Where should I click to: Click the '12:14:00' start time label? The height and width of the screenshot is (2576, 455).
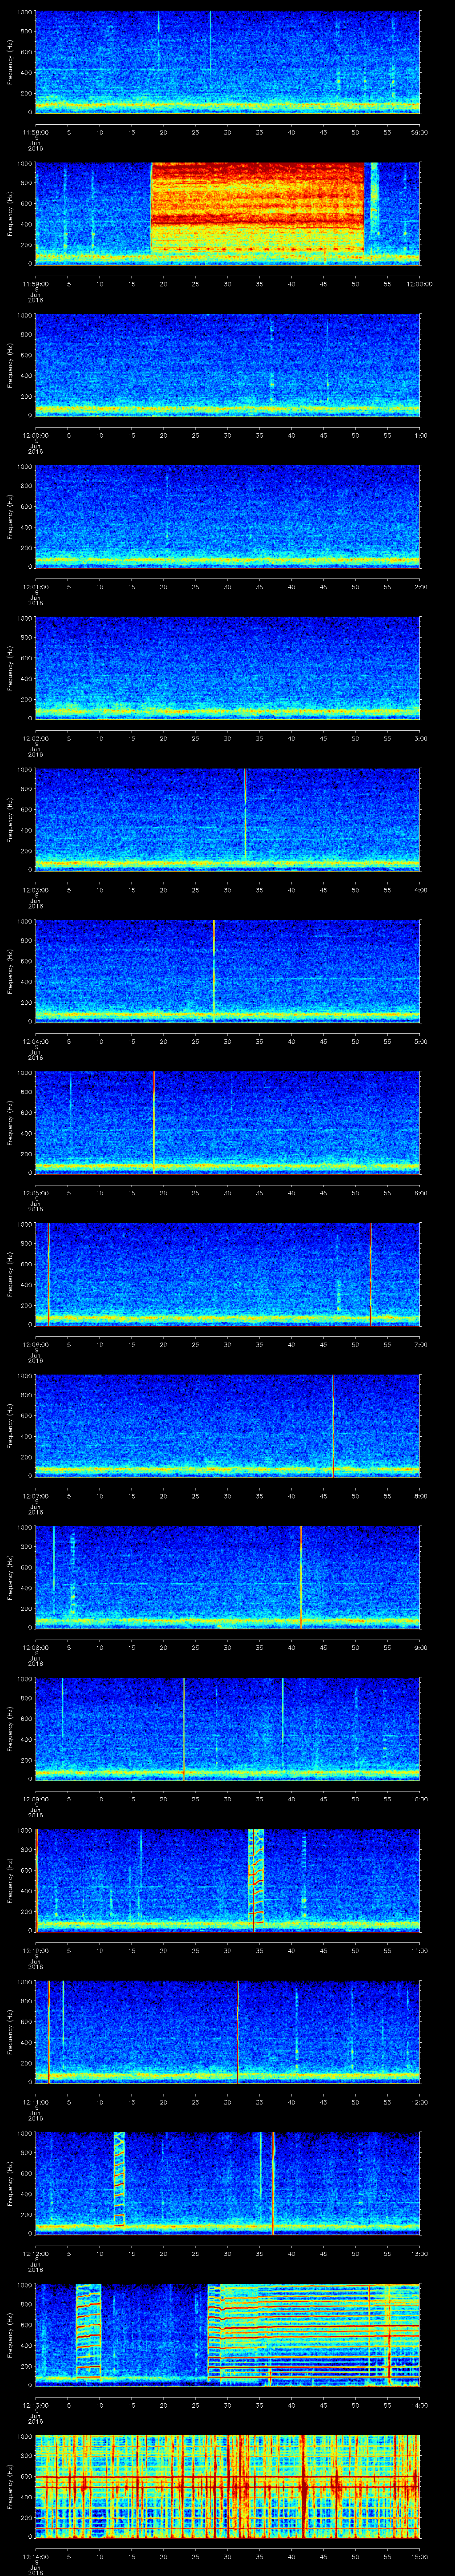click(x=35, y=2556)
